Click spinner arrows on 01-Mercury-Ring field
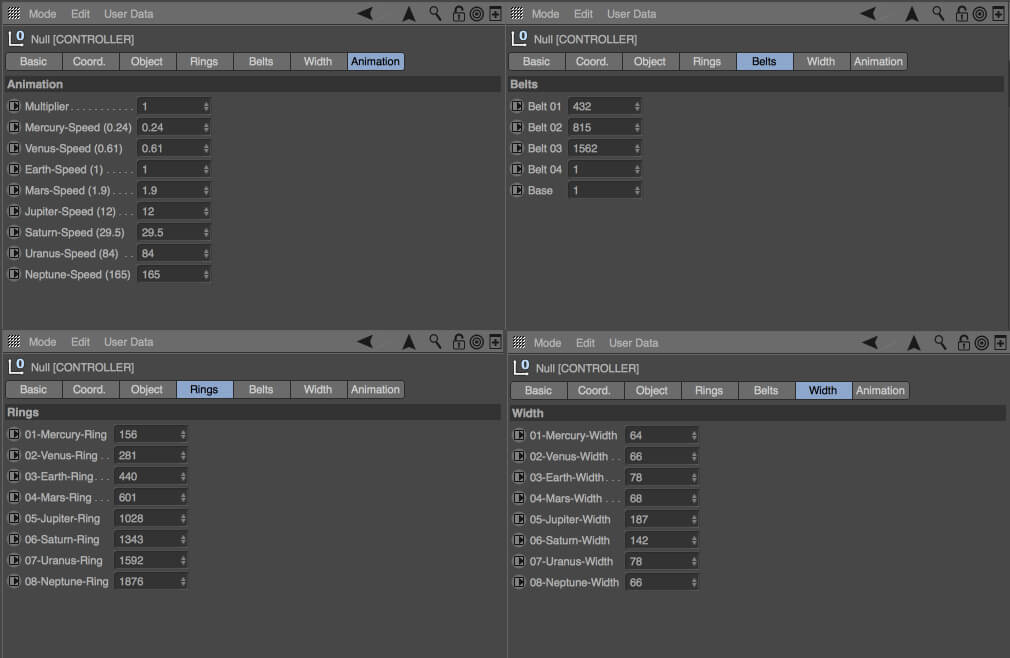The height and width of the screenshot is (658, 1010). 183,435
